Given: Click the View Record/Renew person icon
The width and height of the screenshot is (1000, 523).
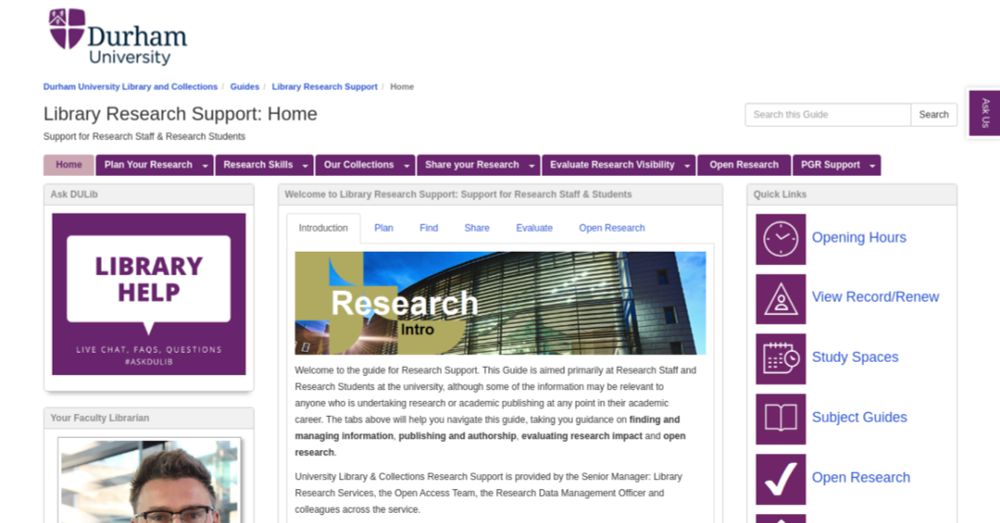Looking at the screenshot, I should pos(781,299).
